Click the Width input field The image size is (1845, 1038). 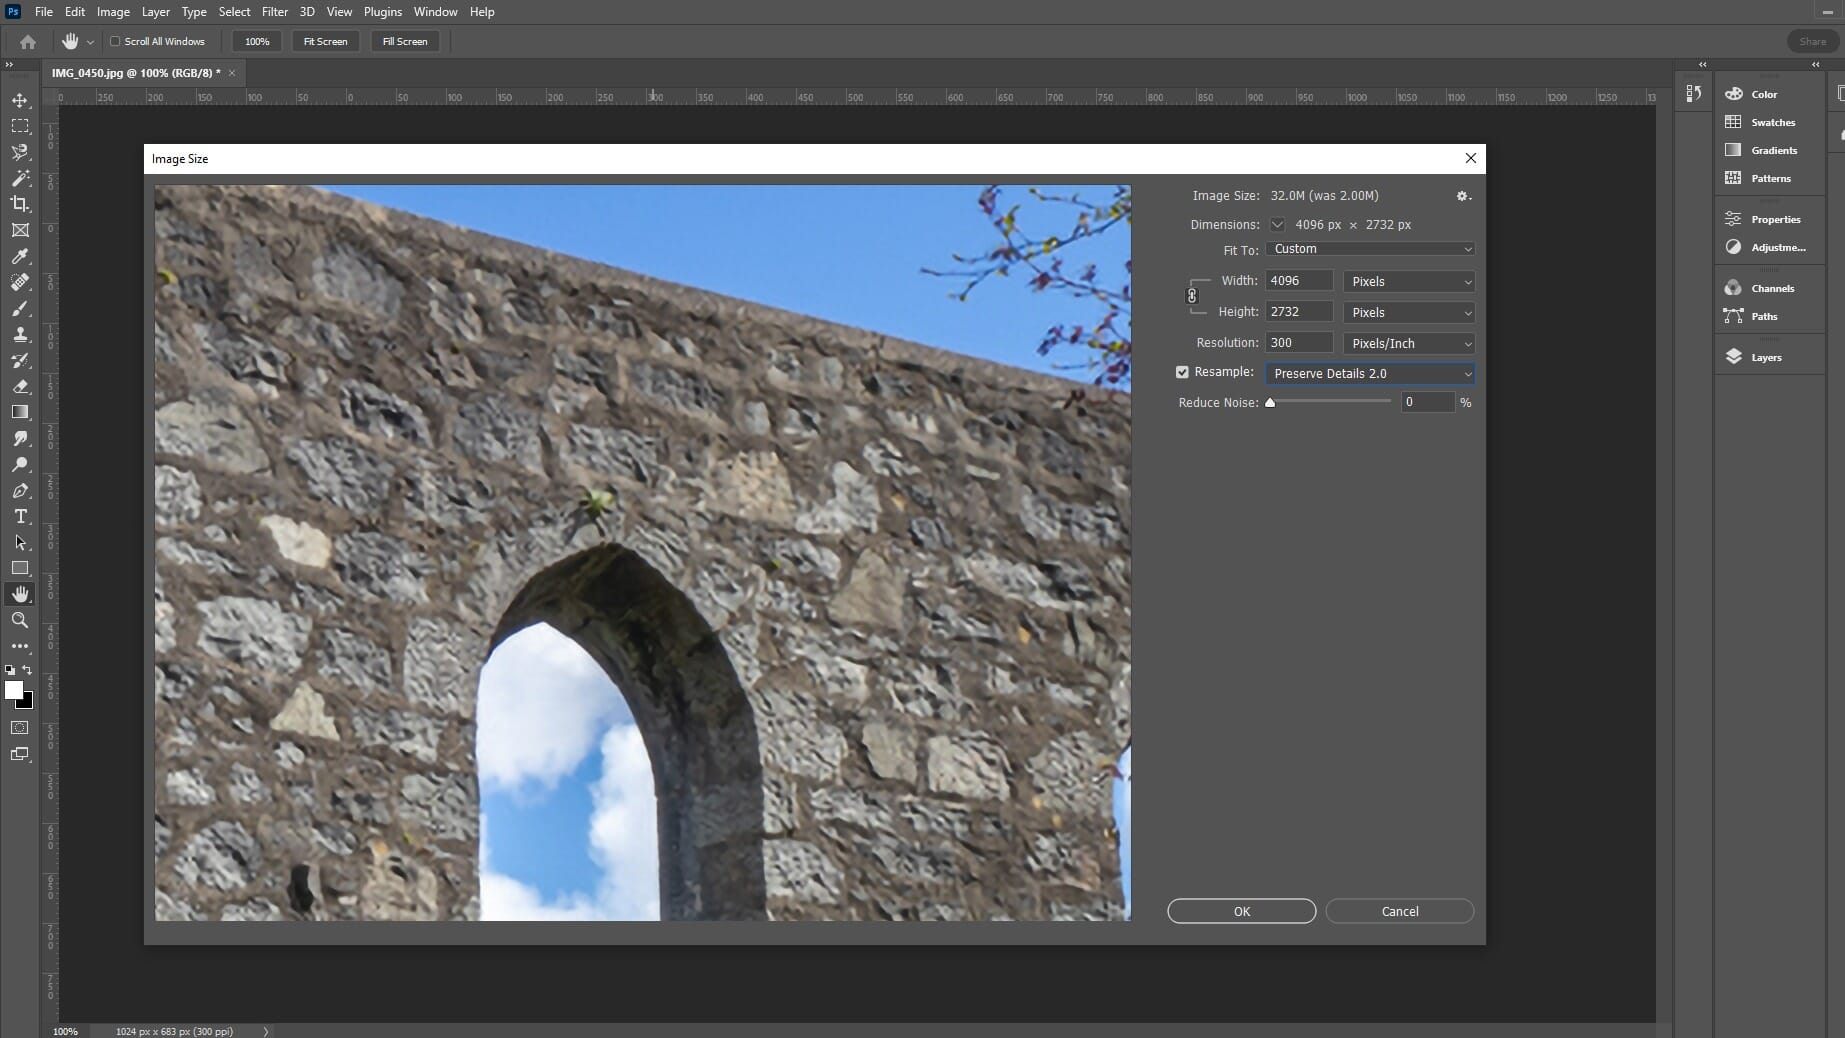(x=1298, y=281)
